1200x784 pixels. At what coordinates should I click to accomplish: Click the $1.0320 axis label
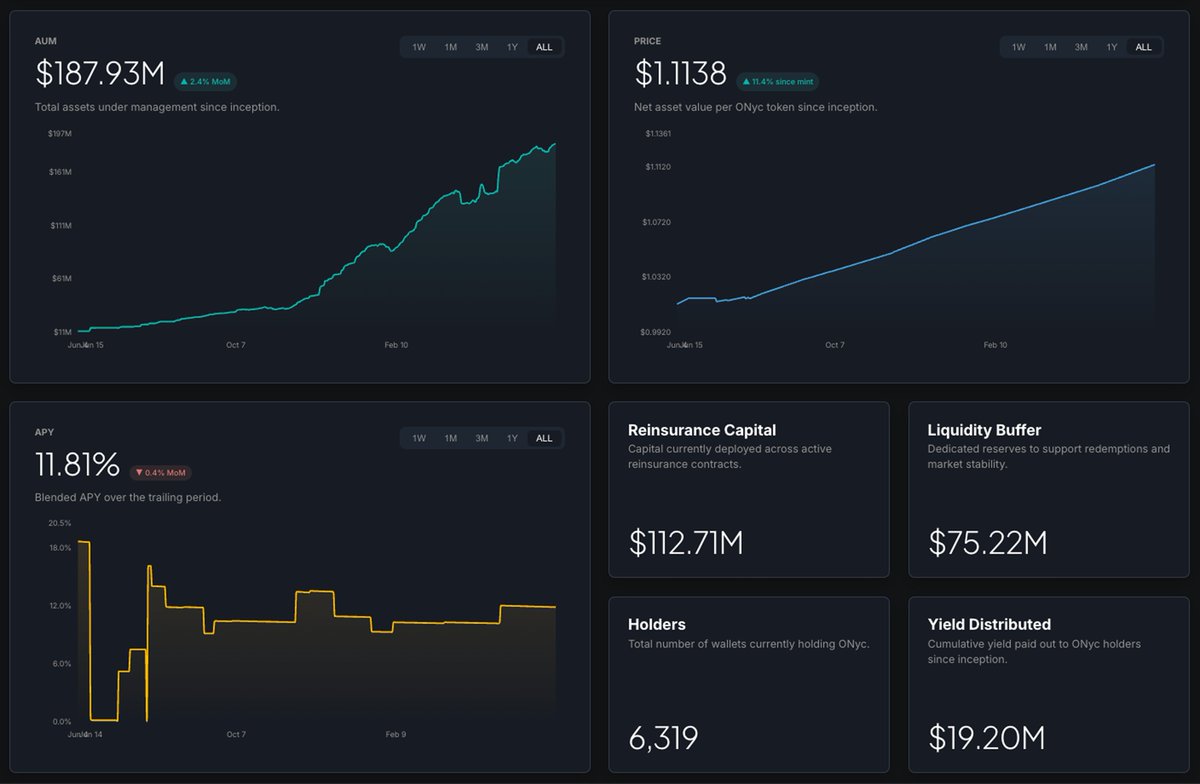tap(657, 276)
